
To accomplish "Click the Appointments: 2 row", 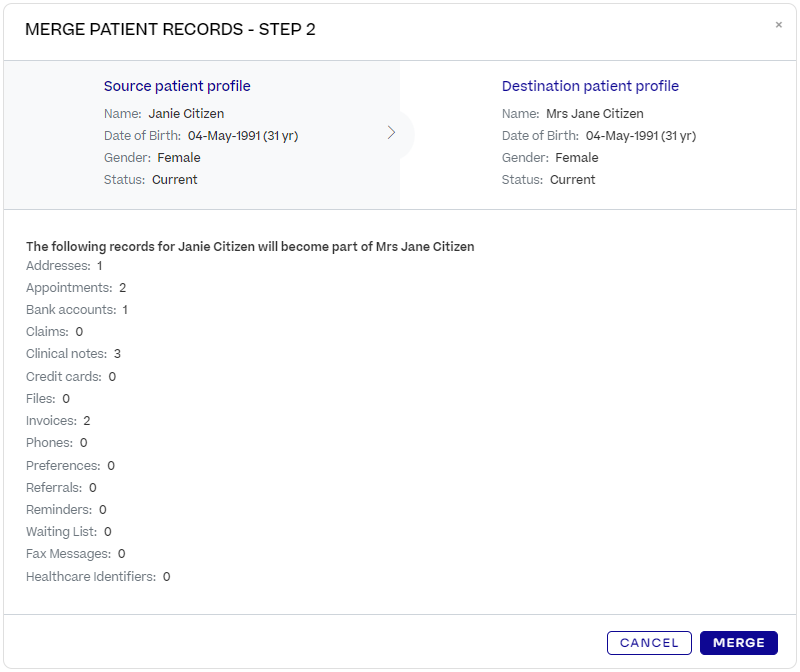I will (76, 288).
